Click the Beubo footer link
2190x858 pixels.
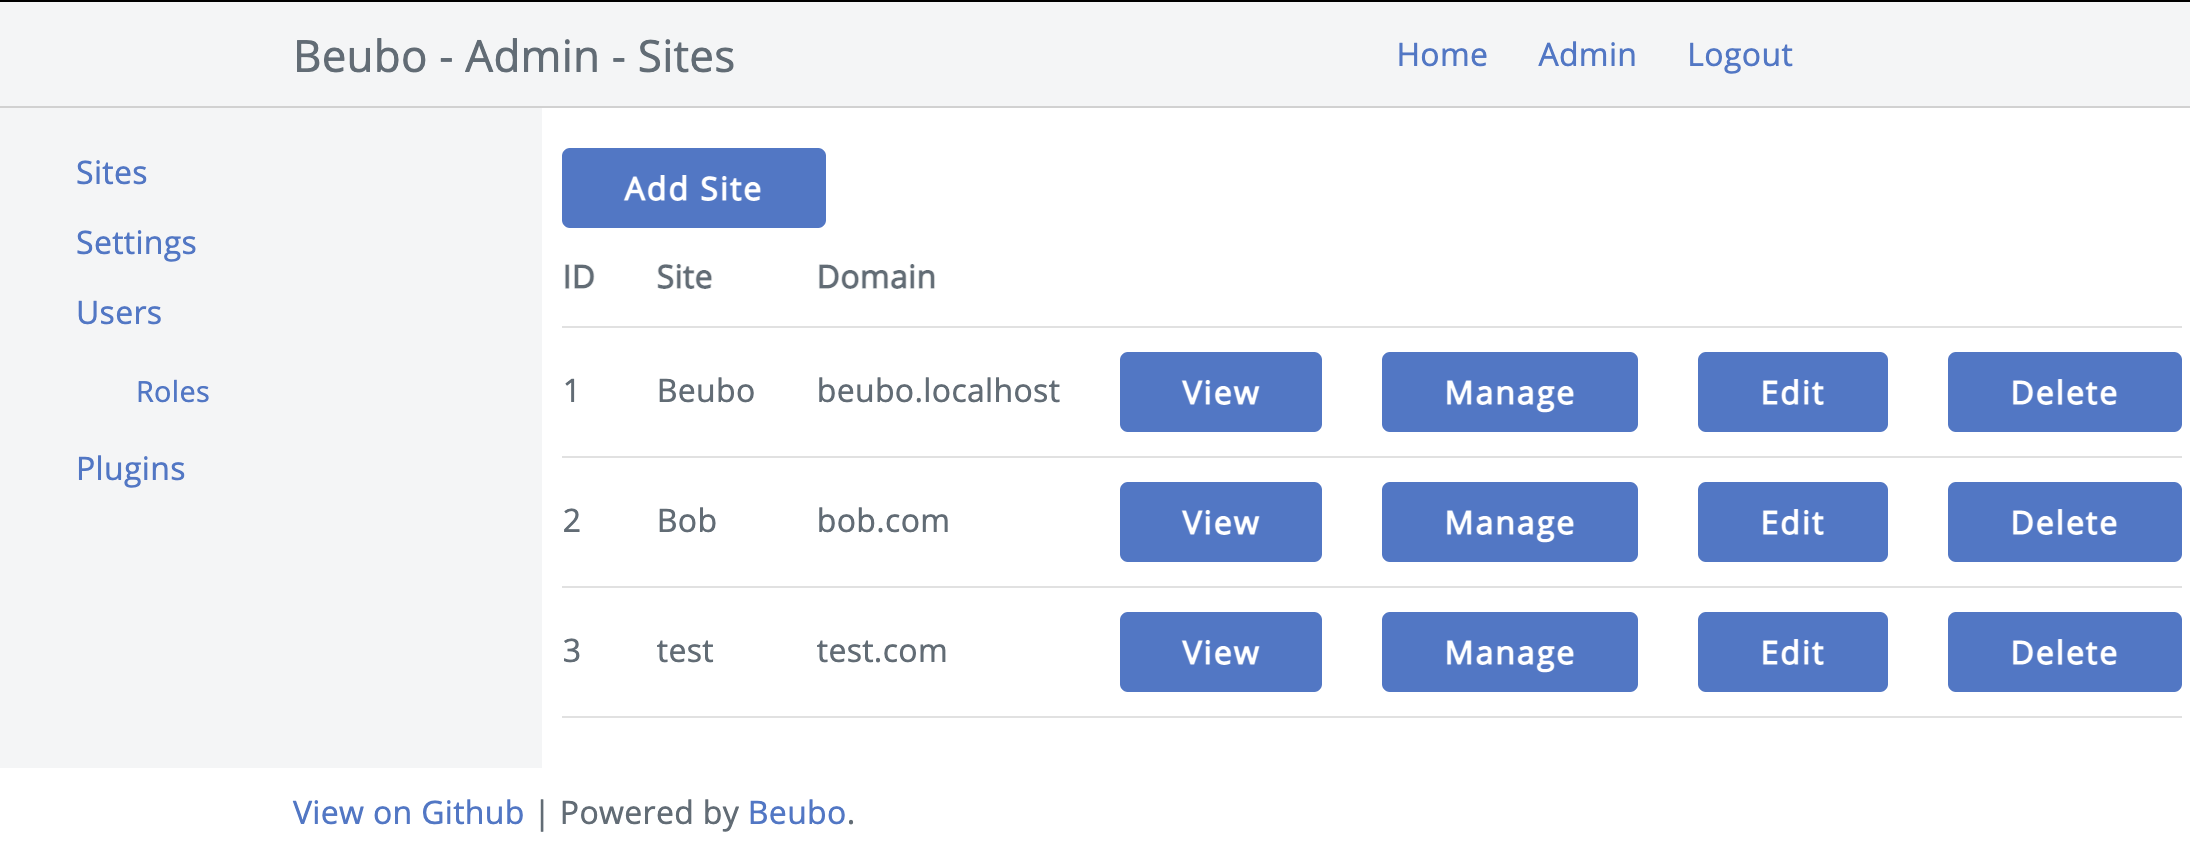pos(797,813)
